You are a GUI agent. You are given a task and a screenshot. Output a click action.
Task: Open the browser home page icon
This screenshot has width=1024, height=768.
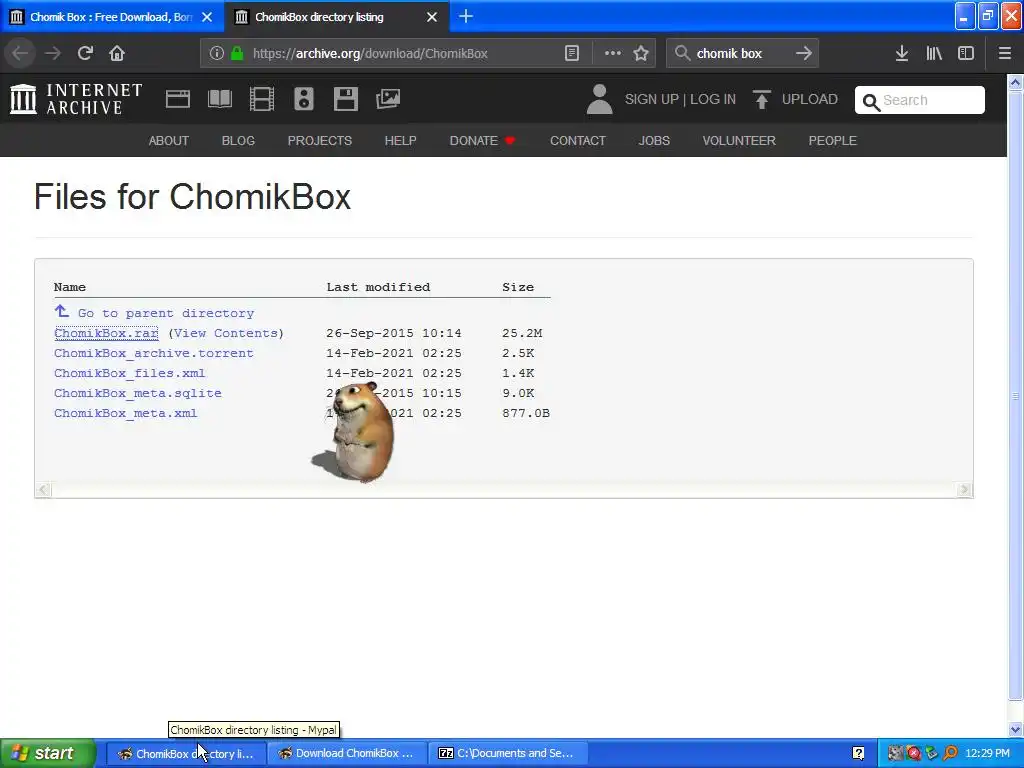point(117,53)
